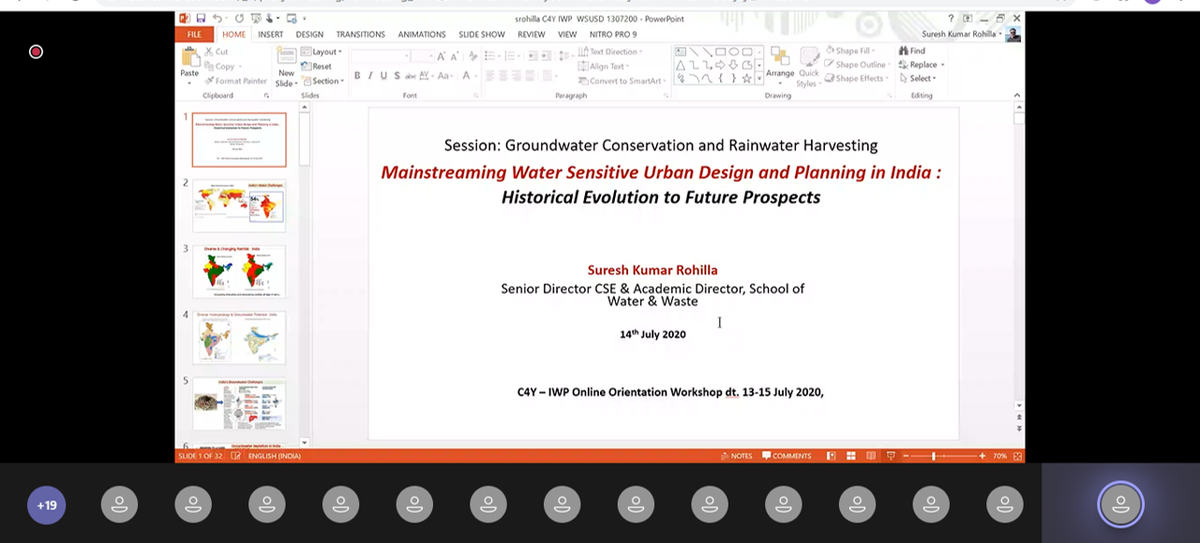Switch to the REVIEW tab
Image resolution: width=1200 pixels, height=543 pixels.
(x=531, y=34)
